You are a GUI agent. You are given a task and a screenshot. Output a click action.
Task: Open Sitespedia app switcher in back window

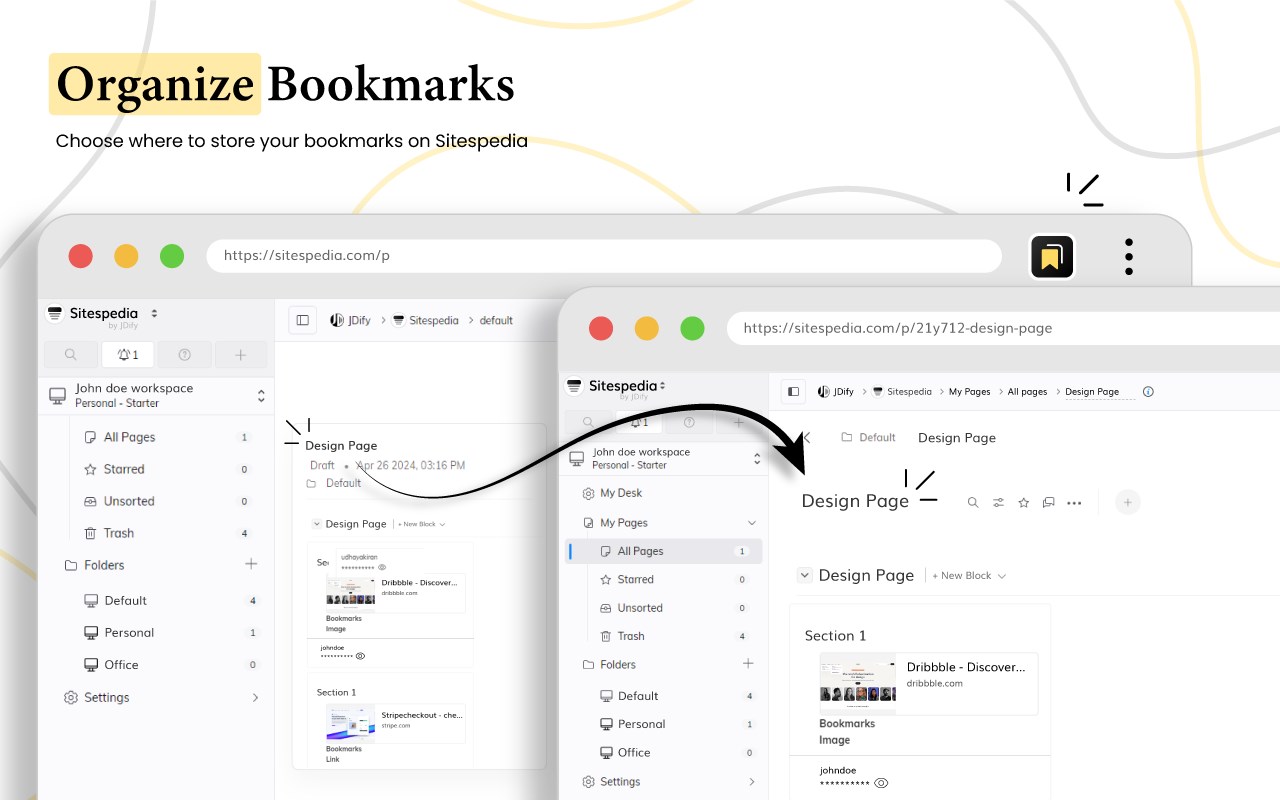pyautogui.click(x=154, y=314)
